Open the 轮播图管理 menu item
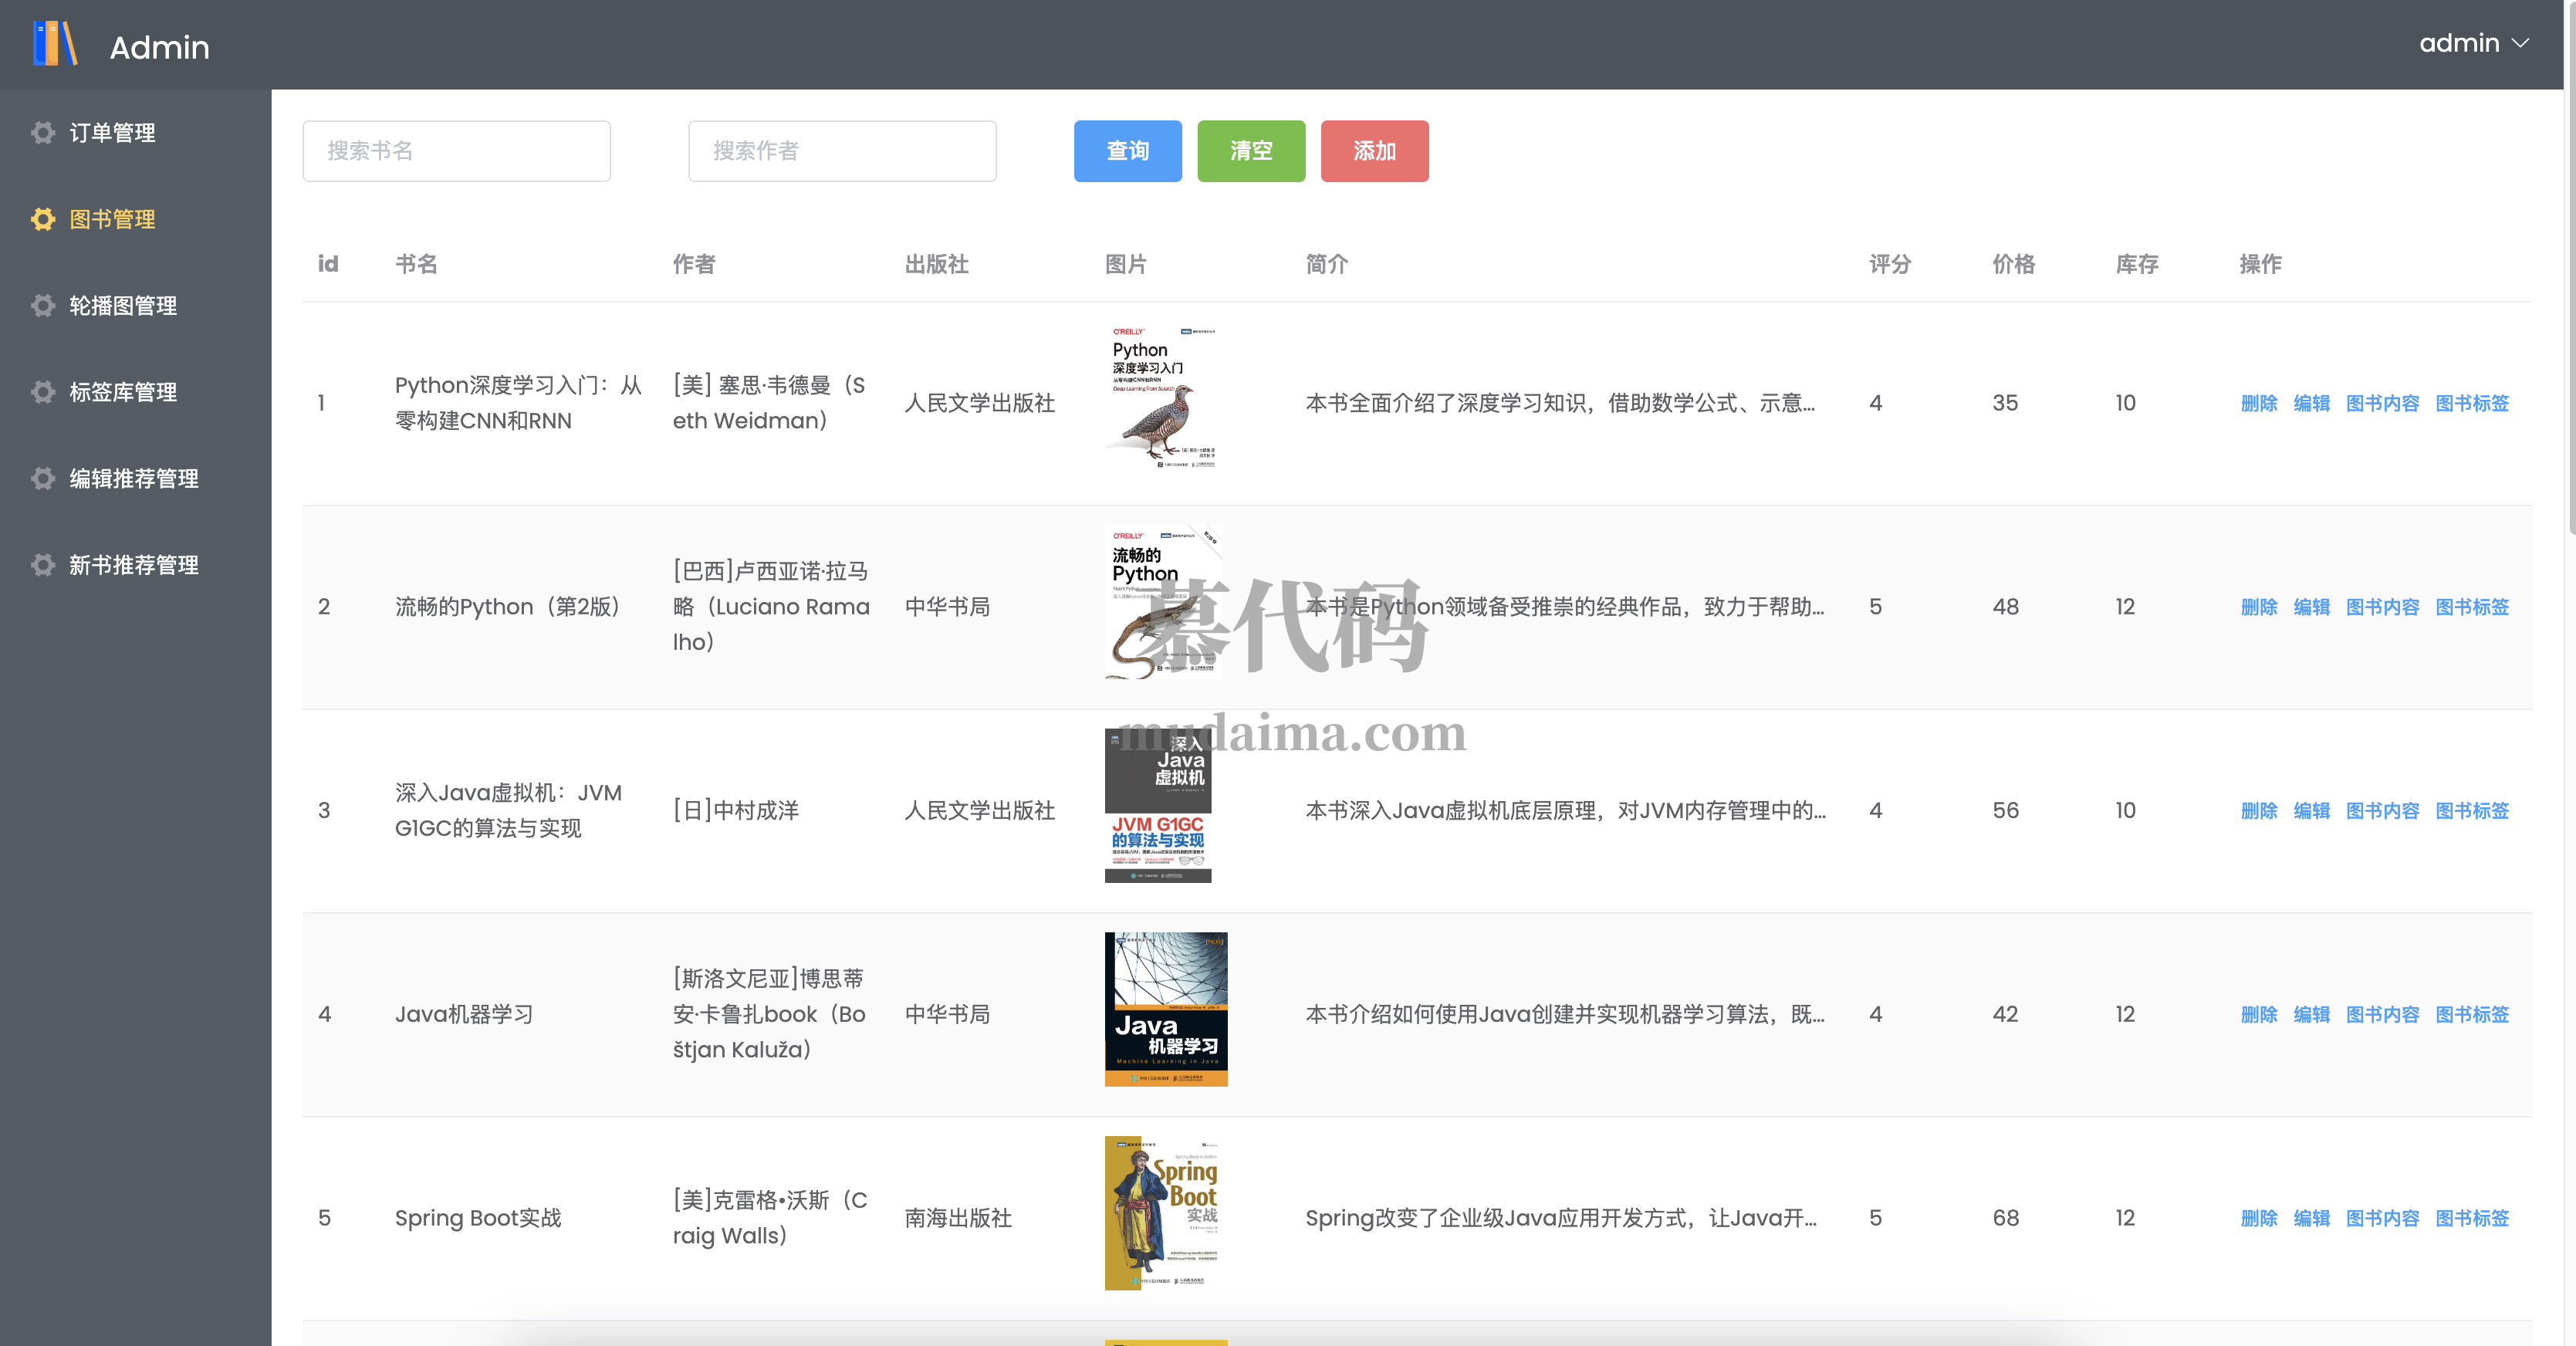Image resolution: width=2576 pixels, height=1346 pixels. pyautogui.click(x=123, y=306)
